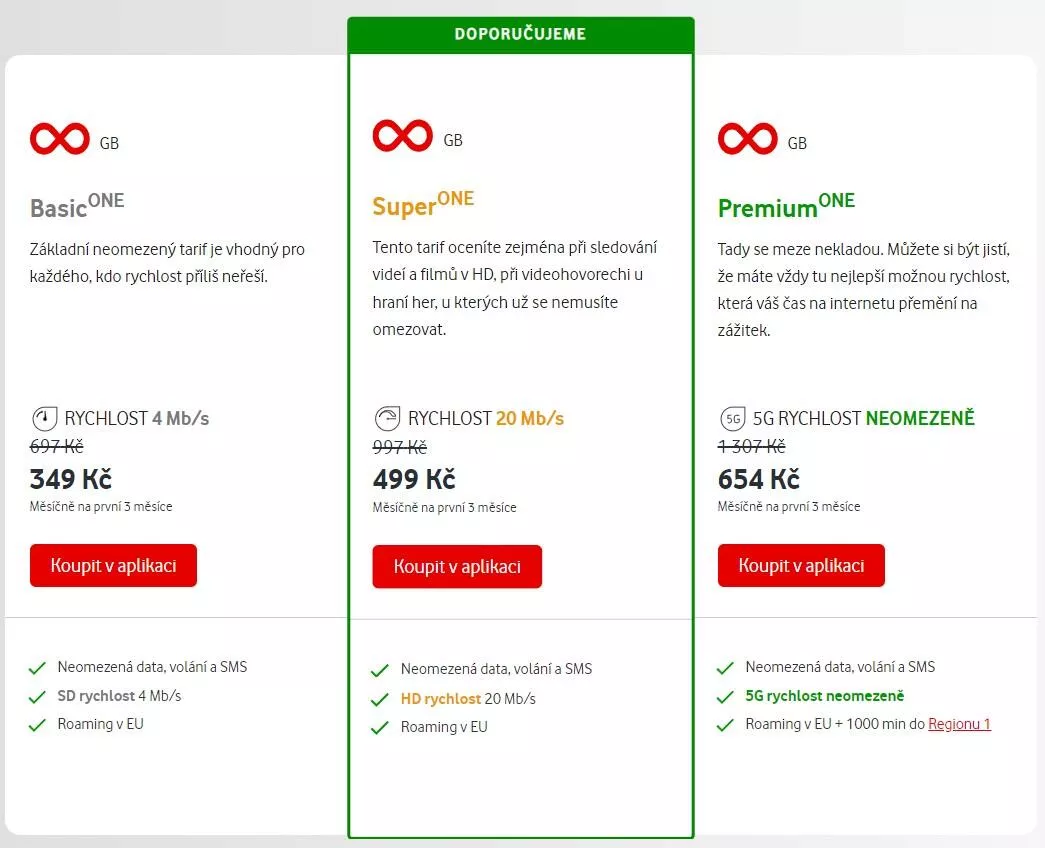Click the checkmark next to HD rychlost 20 Mb/s
Image resolution: width=1045 pixels, height=848 pixels.
(x=380, y=699)
